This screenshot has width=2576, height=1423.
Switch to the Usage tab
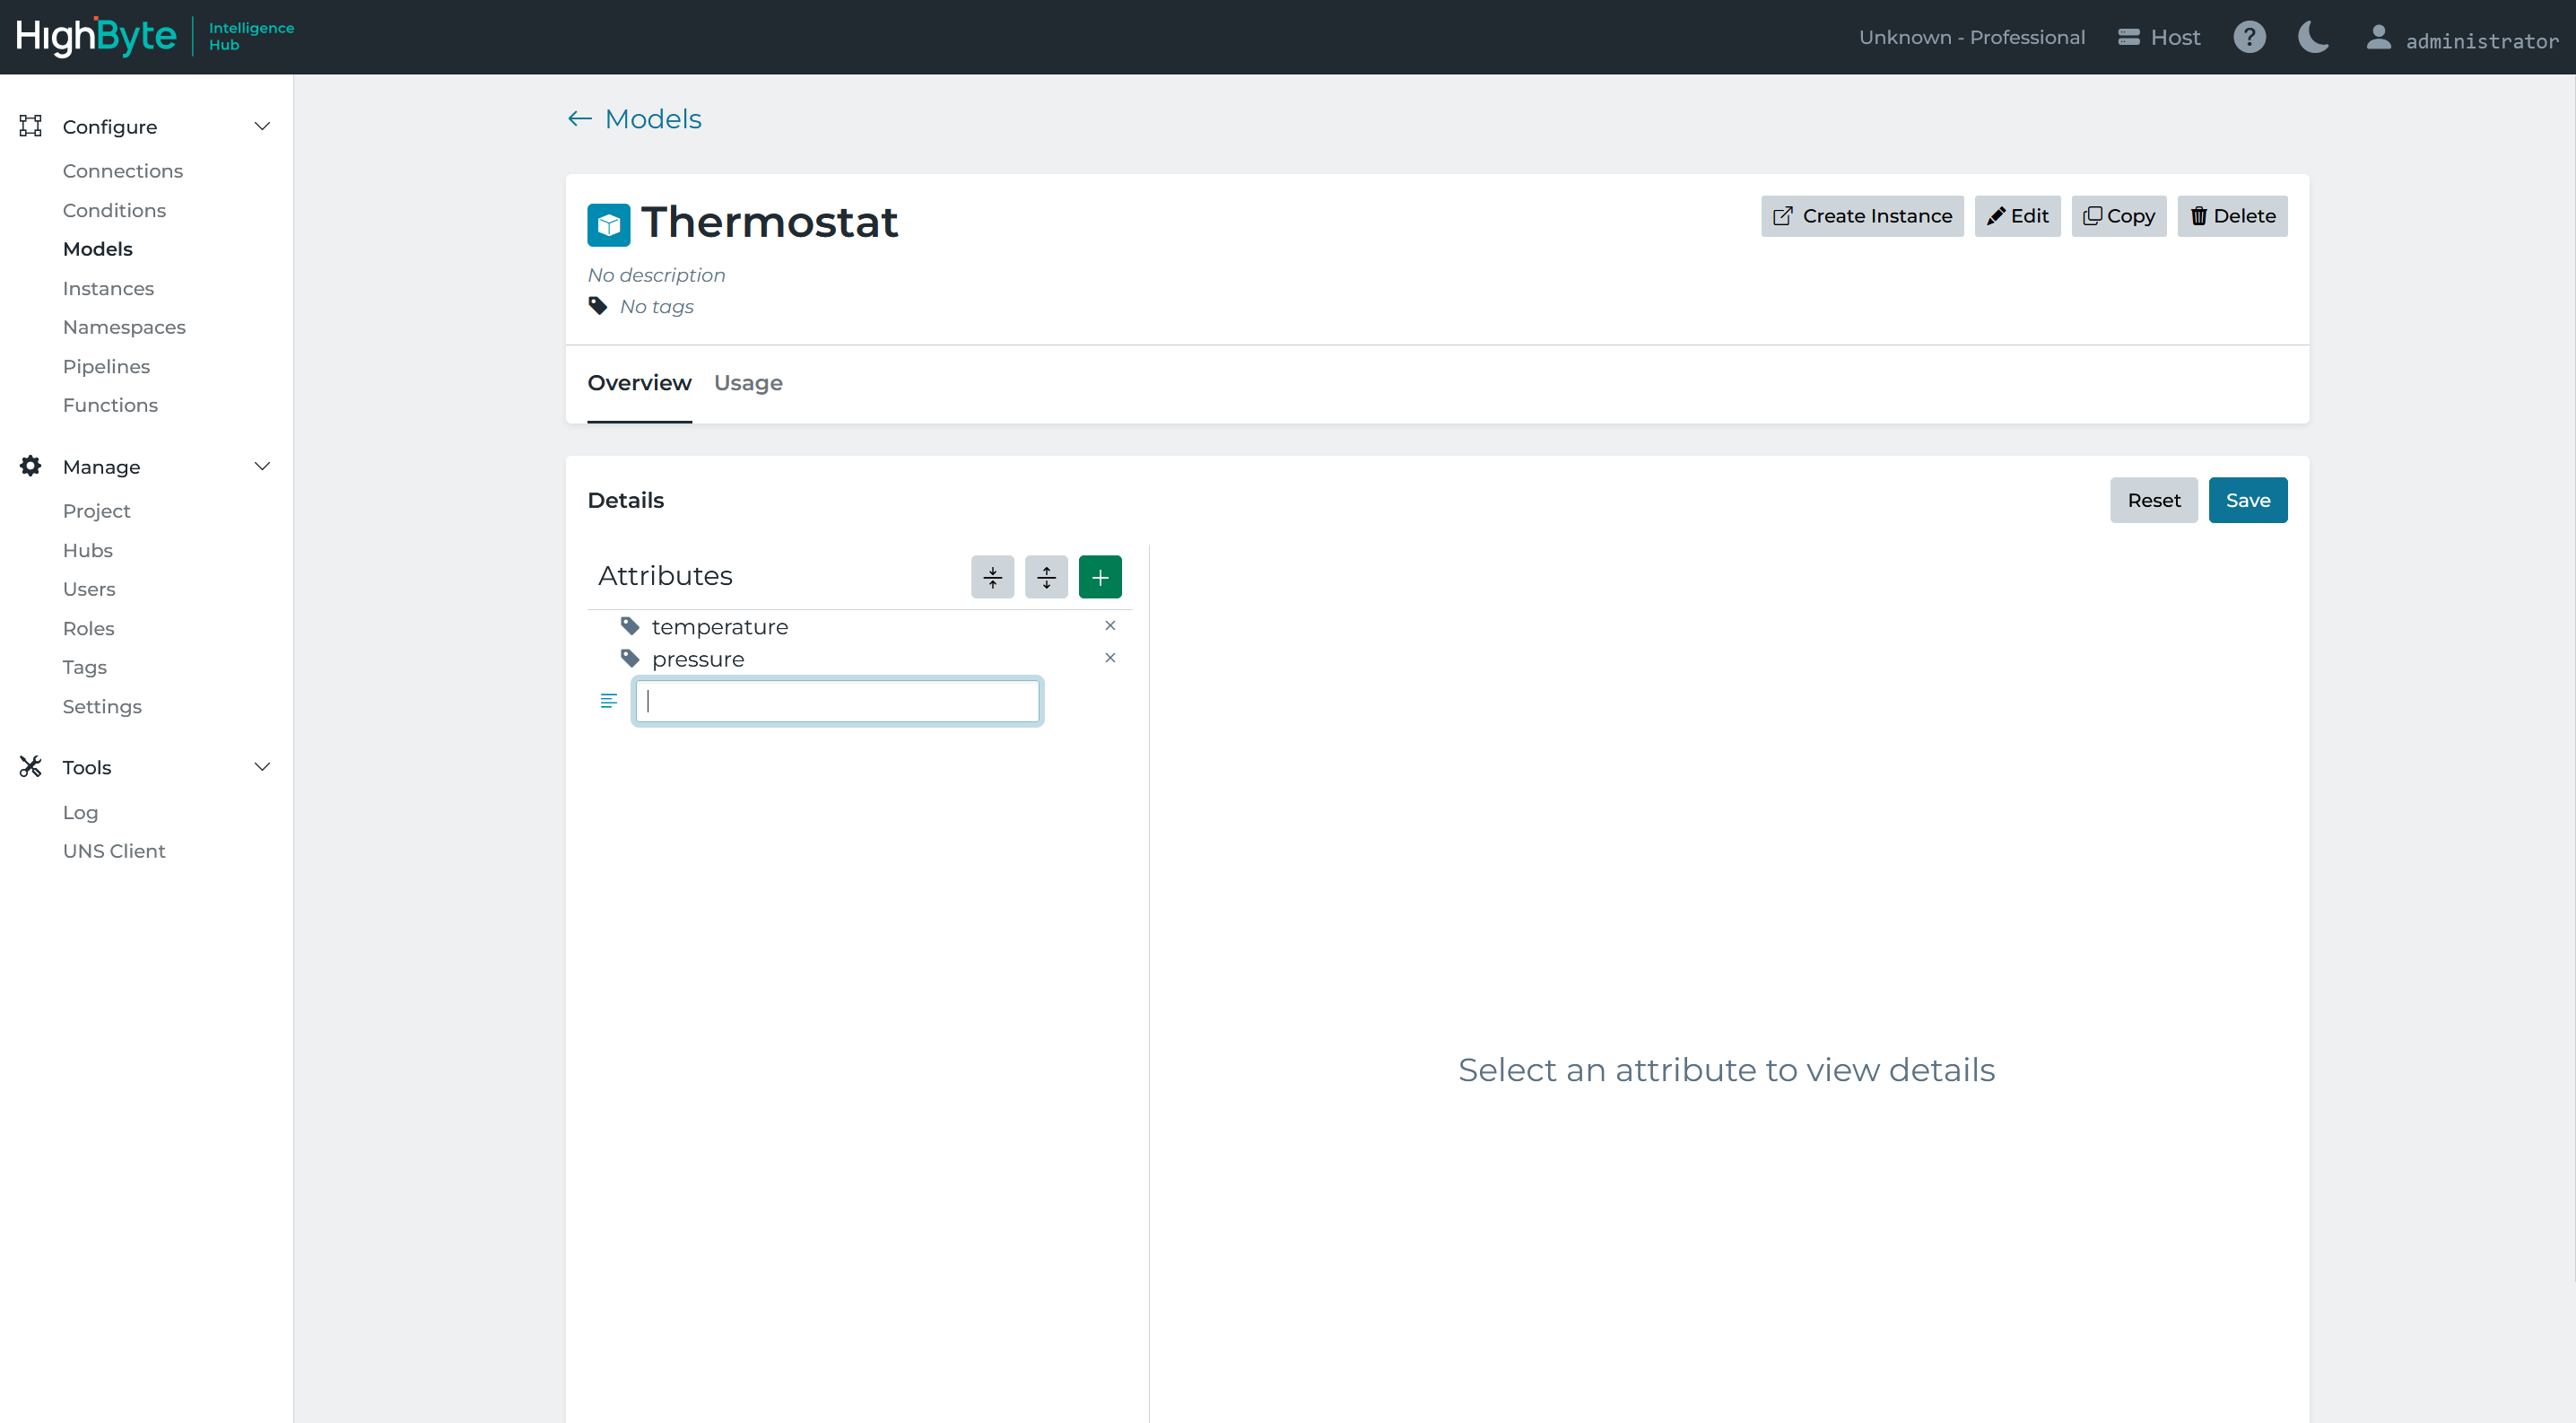click(747, 383)
